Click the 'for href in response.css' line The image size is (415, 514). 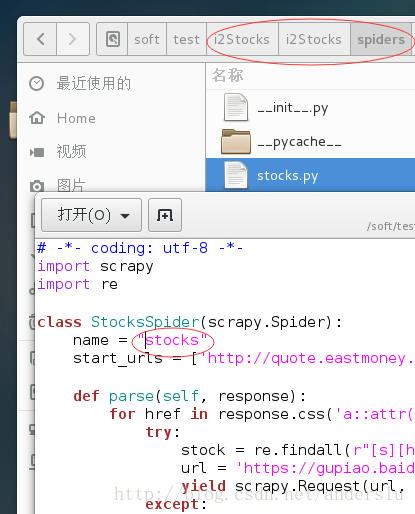click(x=262, y=414)
